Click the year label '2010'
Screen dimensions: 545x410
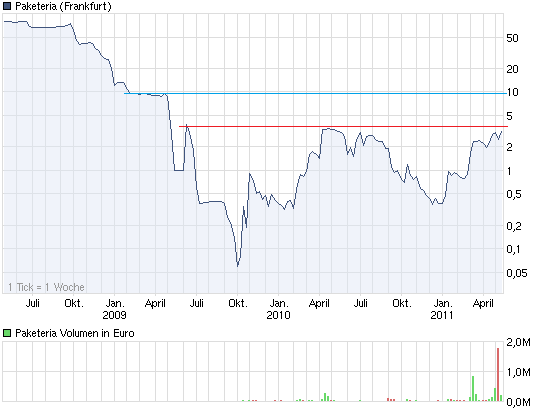[278, 315]
